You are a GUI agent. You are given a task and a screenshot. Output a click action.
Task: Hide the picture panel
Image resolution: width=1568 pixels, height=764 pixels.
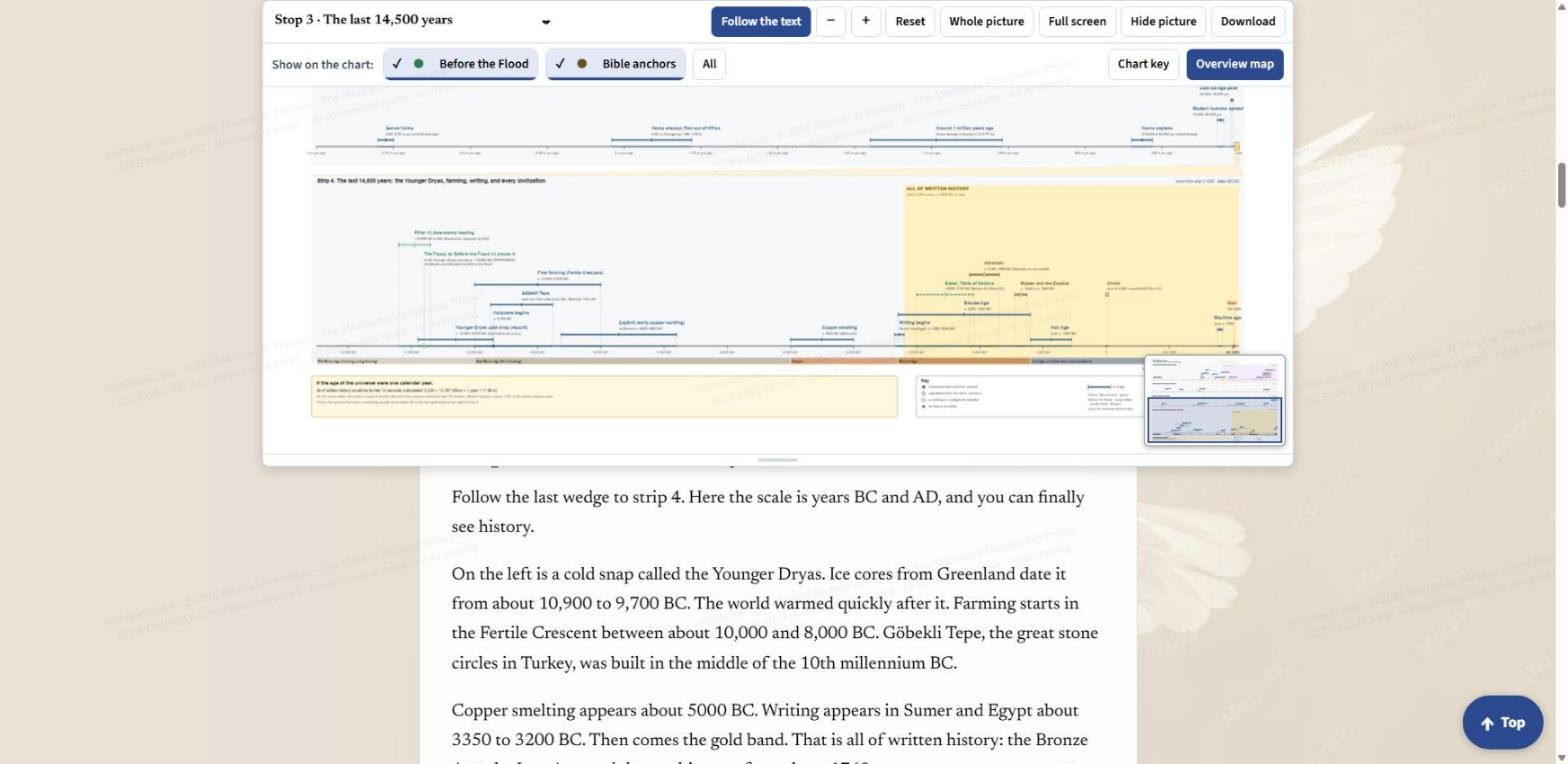pos(1163,21)
